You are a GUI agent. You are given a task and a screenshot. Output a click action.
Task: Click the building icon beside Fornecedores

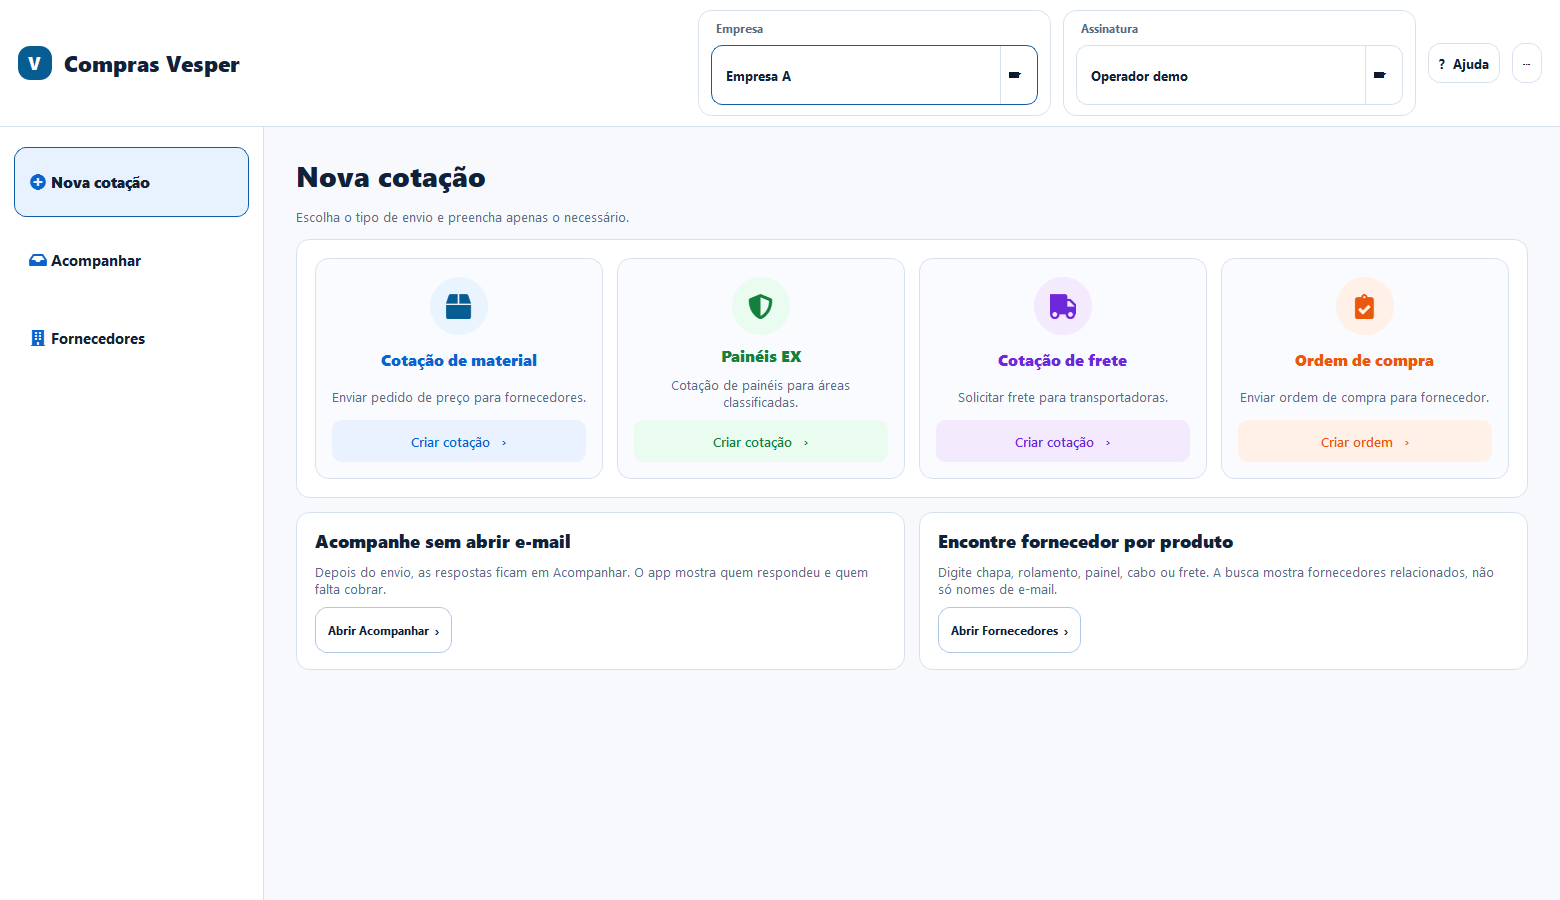[38, 338]
